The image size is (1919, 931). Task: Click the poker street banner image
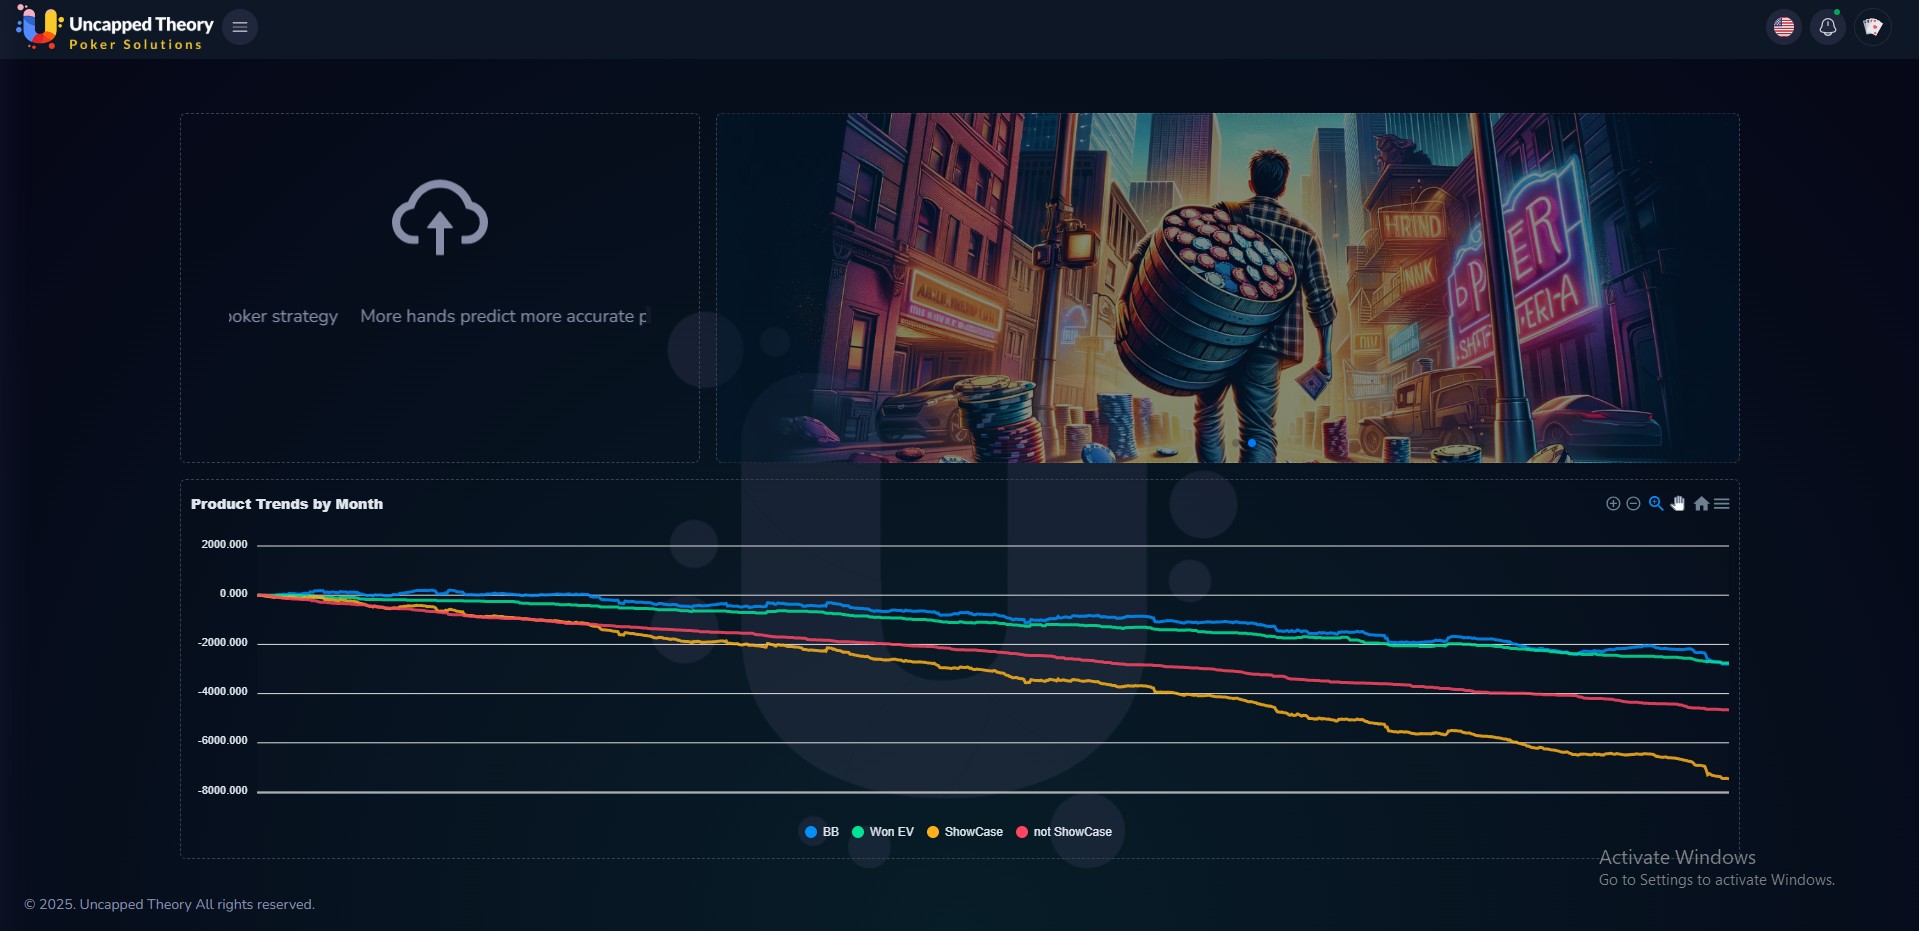1228,288
